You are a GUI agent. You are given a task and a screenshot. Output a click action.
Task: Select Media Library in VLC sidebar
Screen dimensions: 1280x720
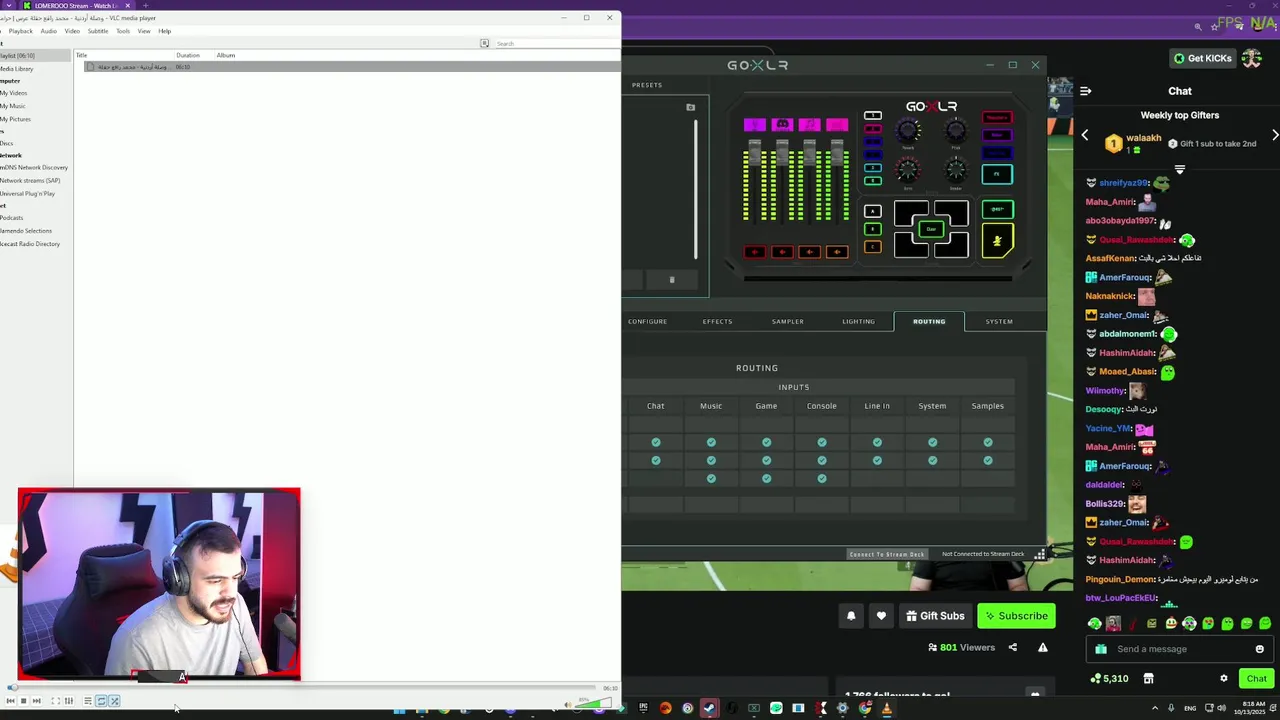(16, 68)
